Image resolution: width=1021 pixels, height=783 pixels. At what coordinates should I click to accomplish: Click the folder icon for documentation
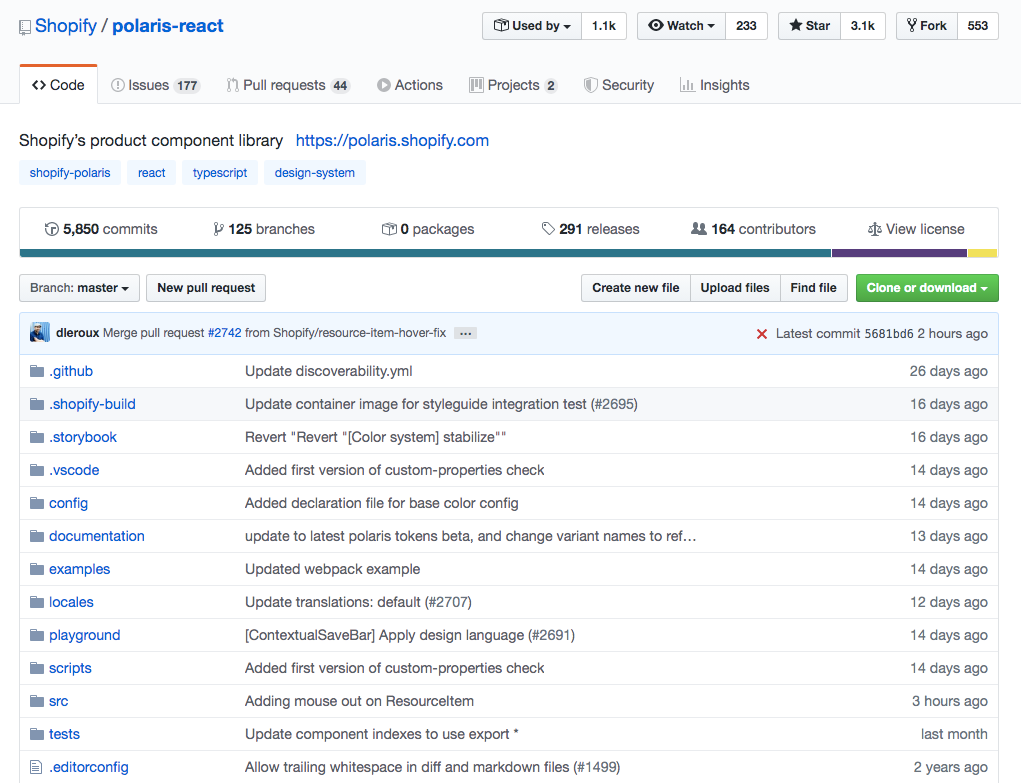pos(37,536)
